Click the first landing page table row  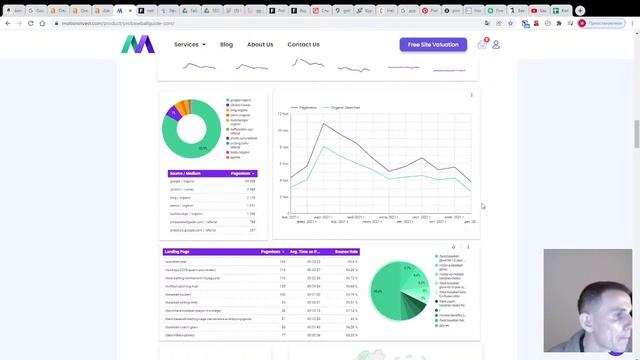coord(261,262)
